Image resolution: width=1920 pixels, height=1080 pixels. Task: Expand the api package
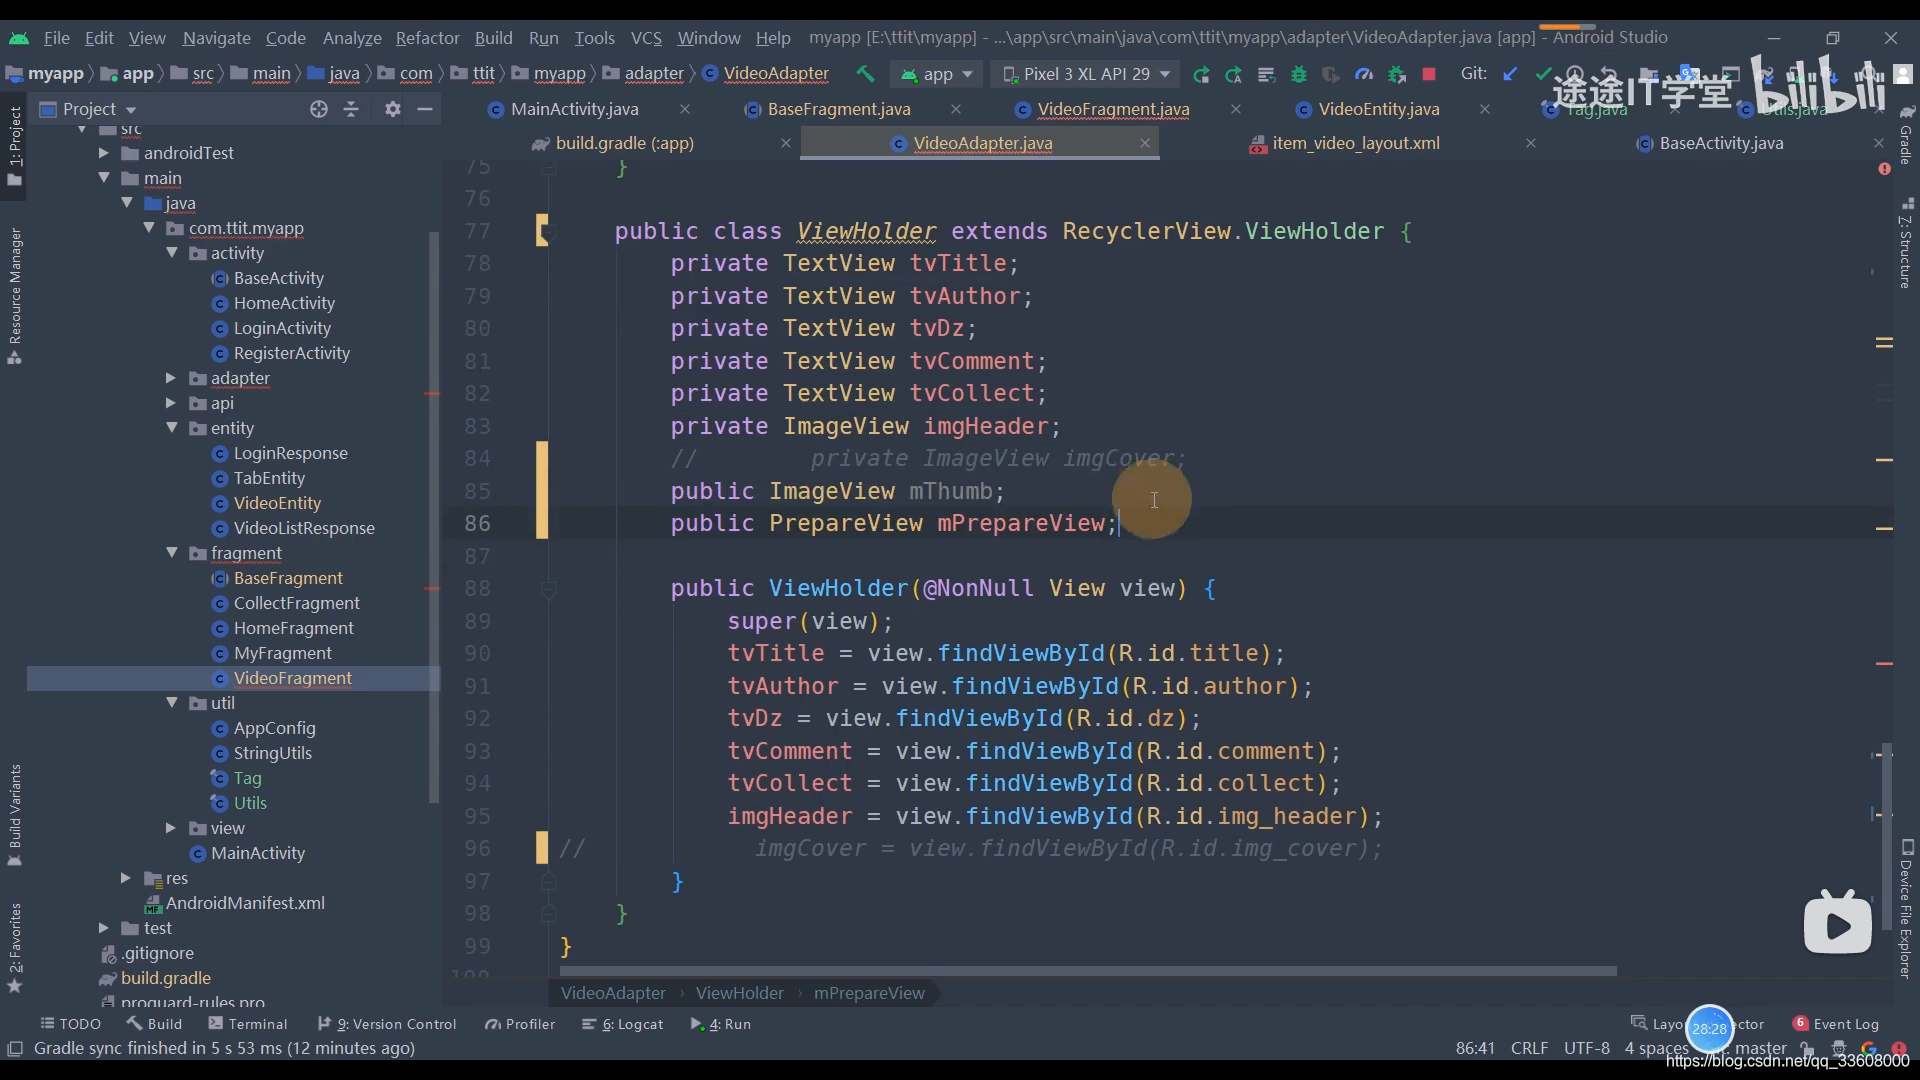pyautogui.click(x=170, y=403)
